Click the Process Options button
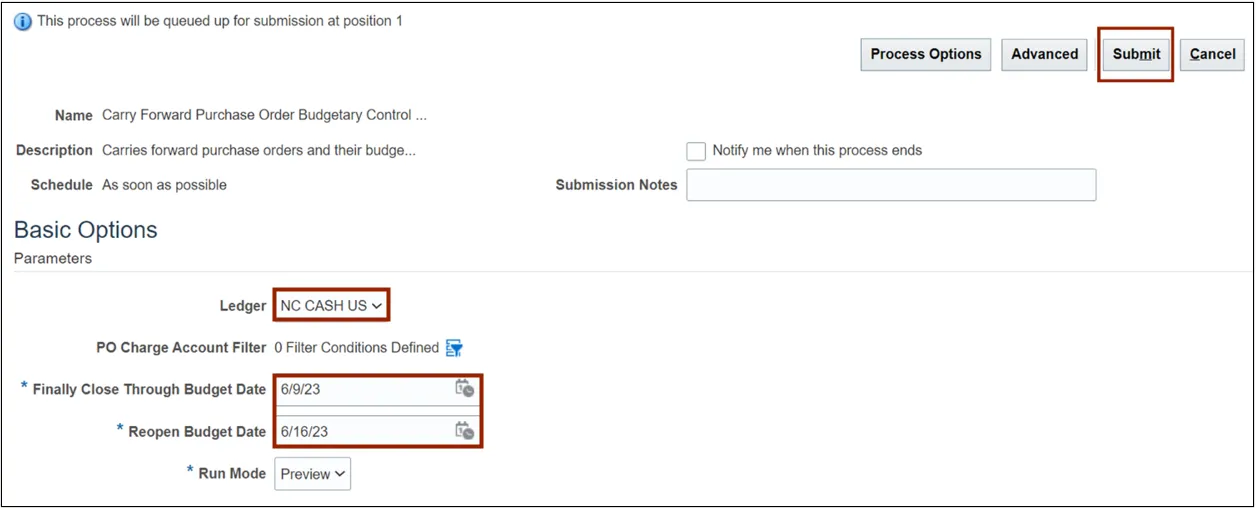This screenshot has width=1257, height=510. 925,55
